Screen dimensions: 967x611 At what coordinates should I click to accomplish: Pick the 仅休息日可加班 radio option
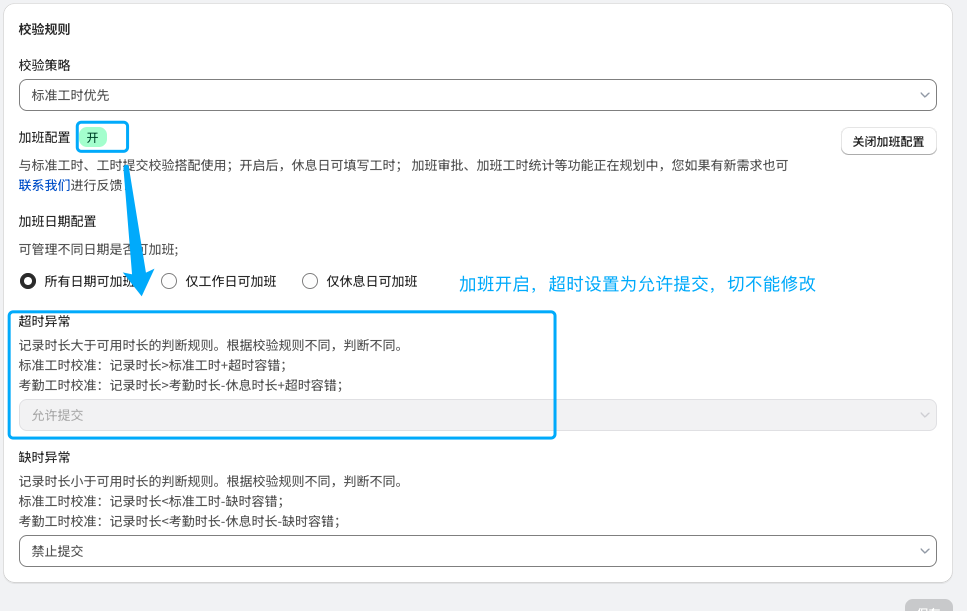[x=310, y=281]
